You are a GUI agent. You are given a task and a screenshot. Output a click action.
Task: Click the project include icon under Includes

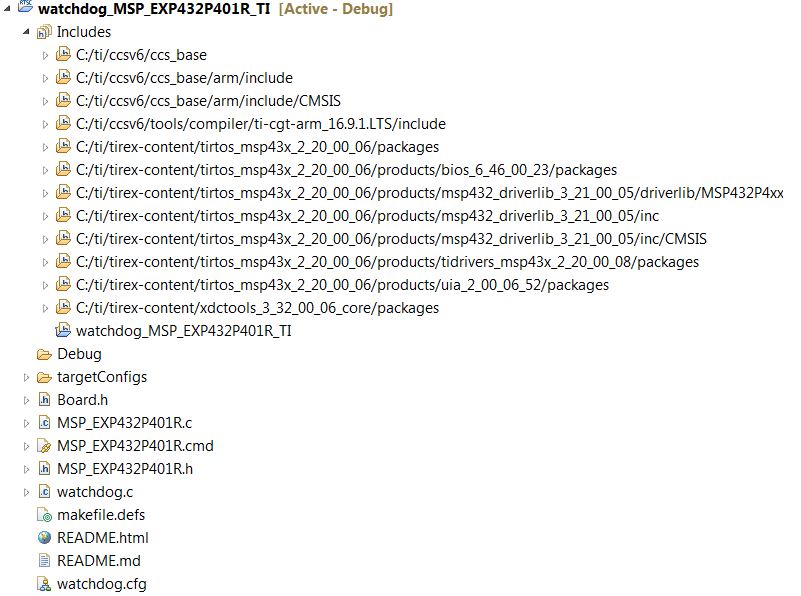tap(63, 330)
